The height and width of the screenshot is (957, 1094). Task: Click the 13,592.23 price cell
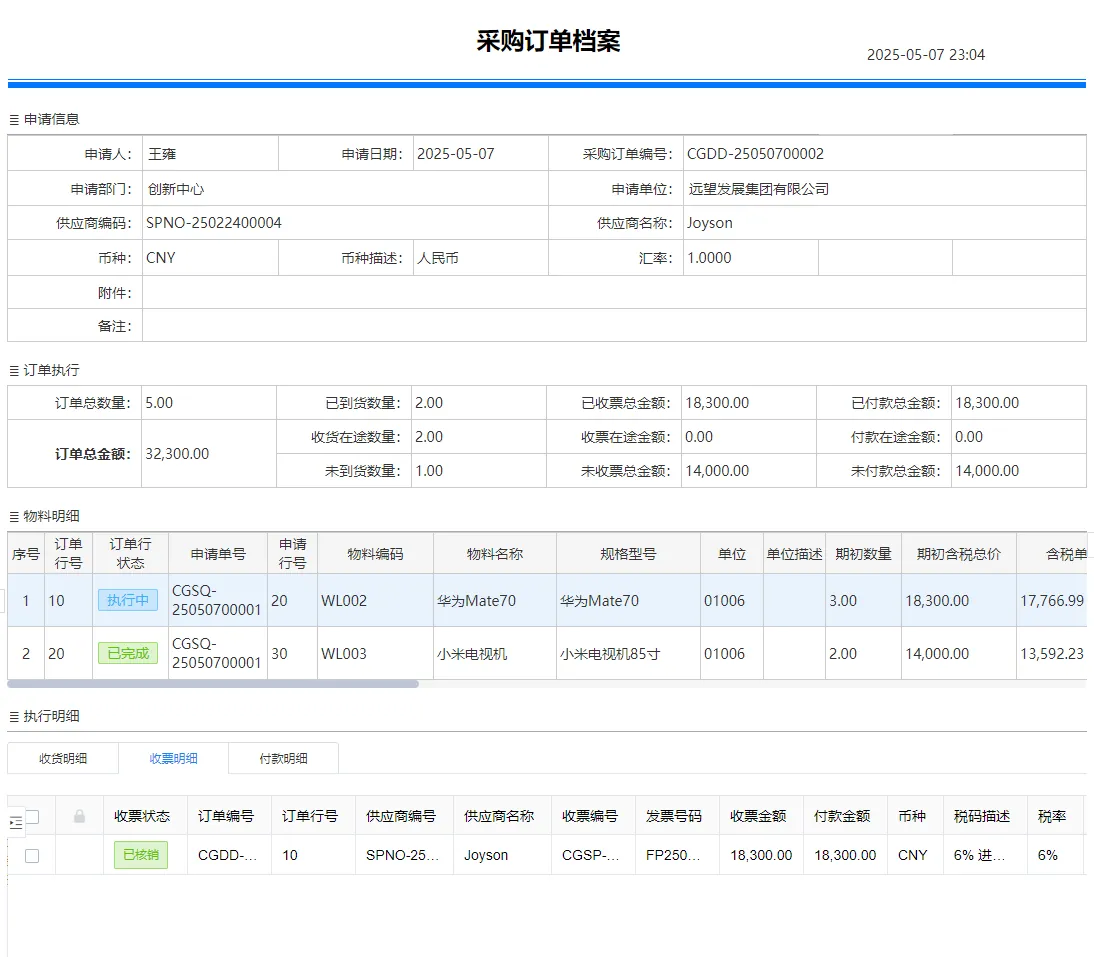[1052, 654]
